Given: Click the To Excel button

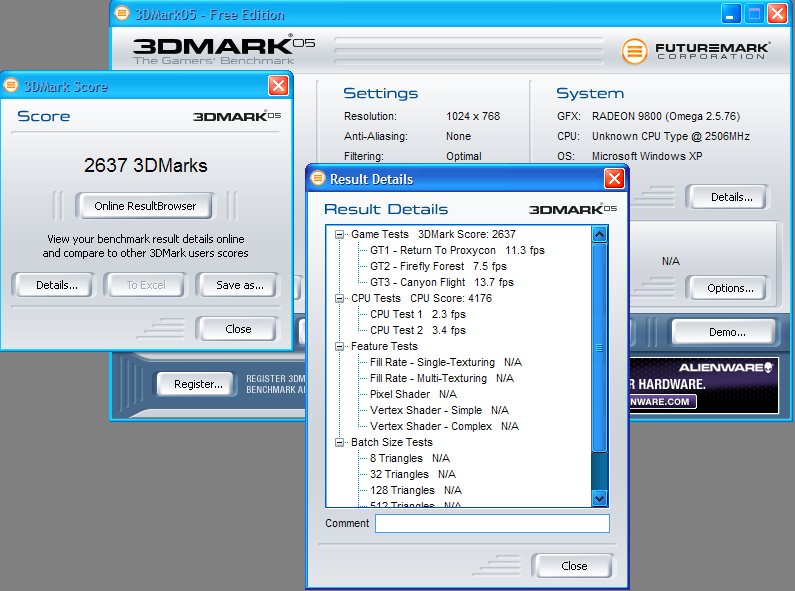Looking at the screenshot, I should [x=146, y=285].
